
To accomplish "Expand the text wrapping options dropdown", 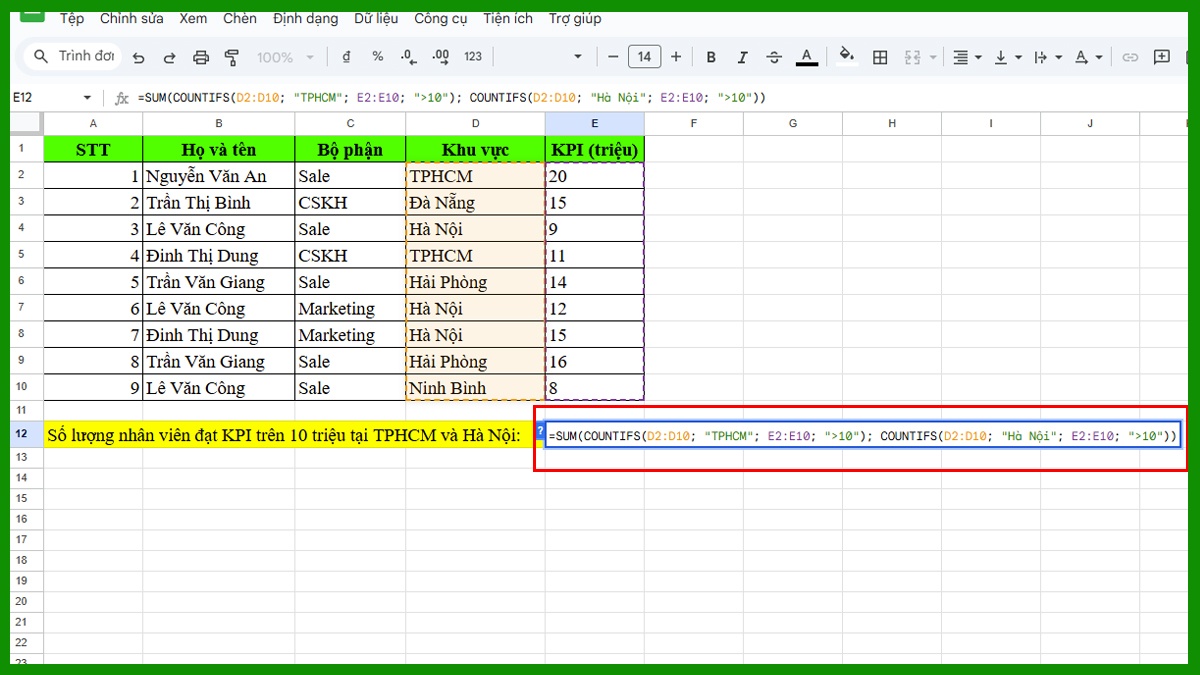I will [x=1057, y=57].
